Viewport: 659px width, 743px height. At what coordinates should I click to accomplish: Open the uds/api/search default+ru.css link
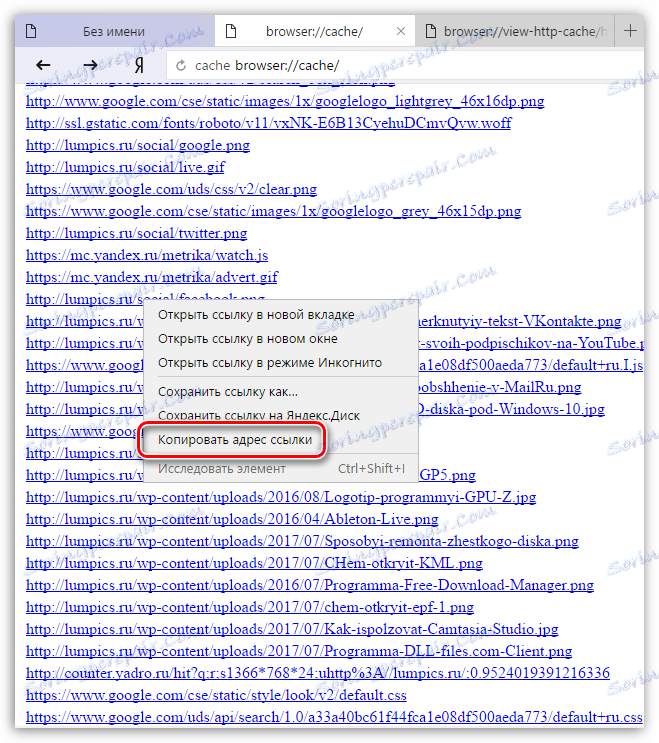pyautogui.click(x=334, y=717)
